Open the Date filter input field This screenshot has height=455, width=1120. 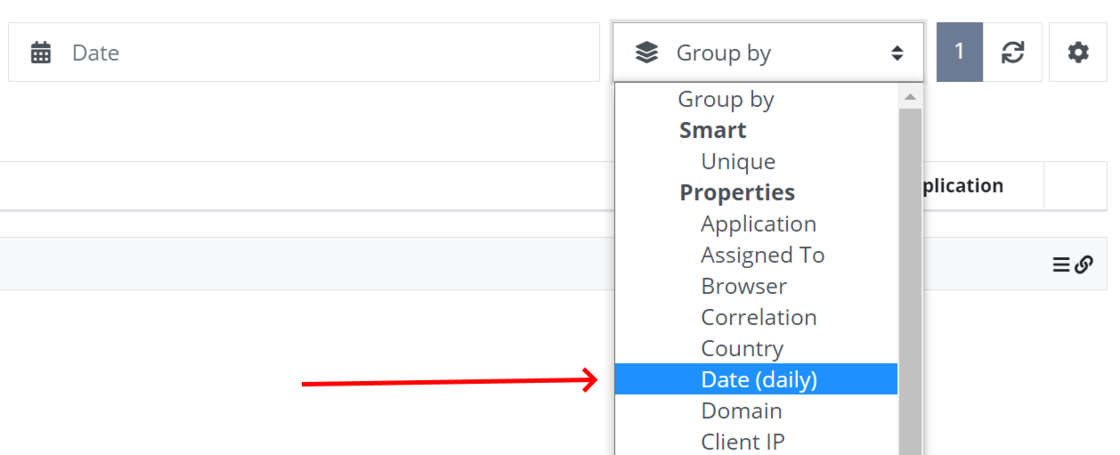point(304,52)
